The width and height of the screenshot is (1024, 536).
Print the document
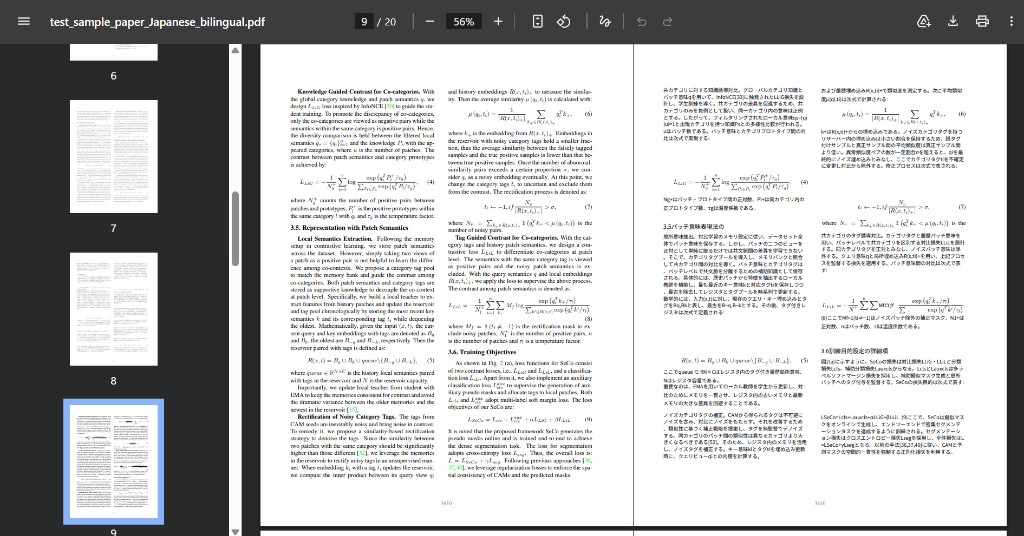point(982,22)
